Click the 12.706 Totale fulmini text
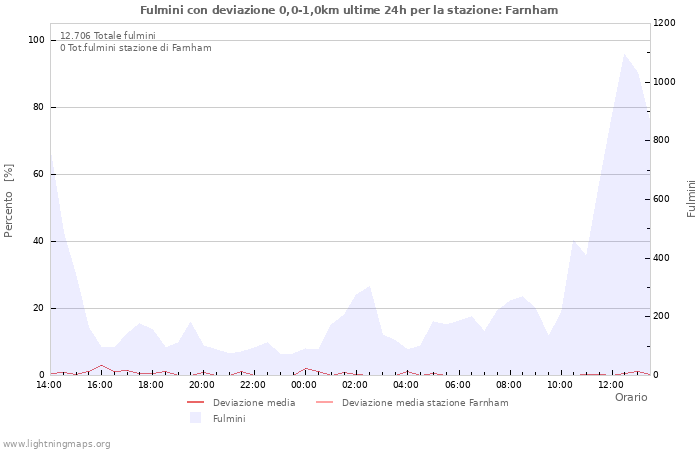The width and height of the screenshot is (700, 450). pyautogui.click(x=107, y=36)
